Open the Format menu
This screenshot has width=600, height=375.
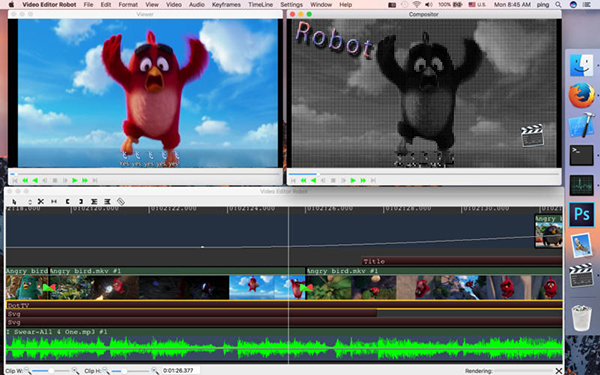128,5
